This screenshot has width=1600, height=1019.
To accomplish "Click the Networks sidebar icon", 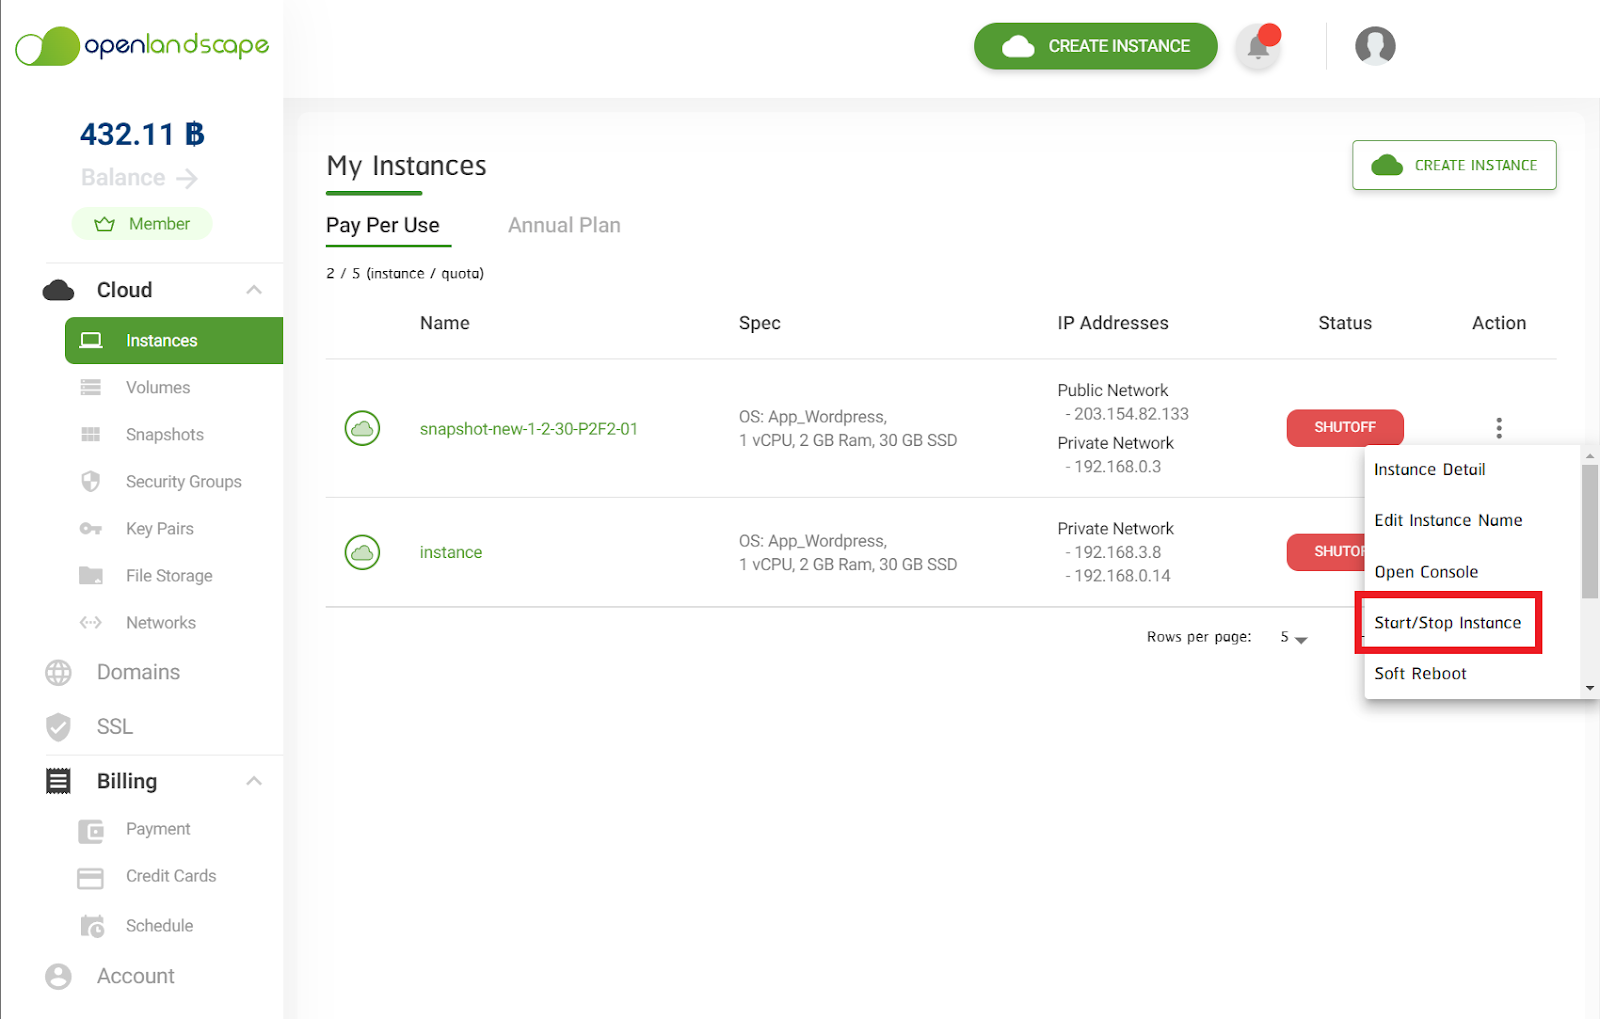I will click(x=90, y=622).
